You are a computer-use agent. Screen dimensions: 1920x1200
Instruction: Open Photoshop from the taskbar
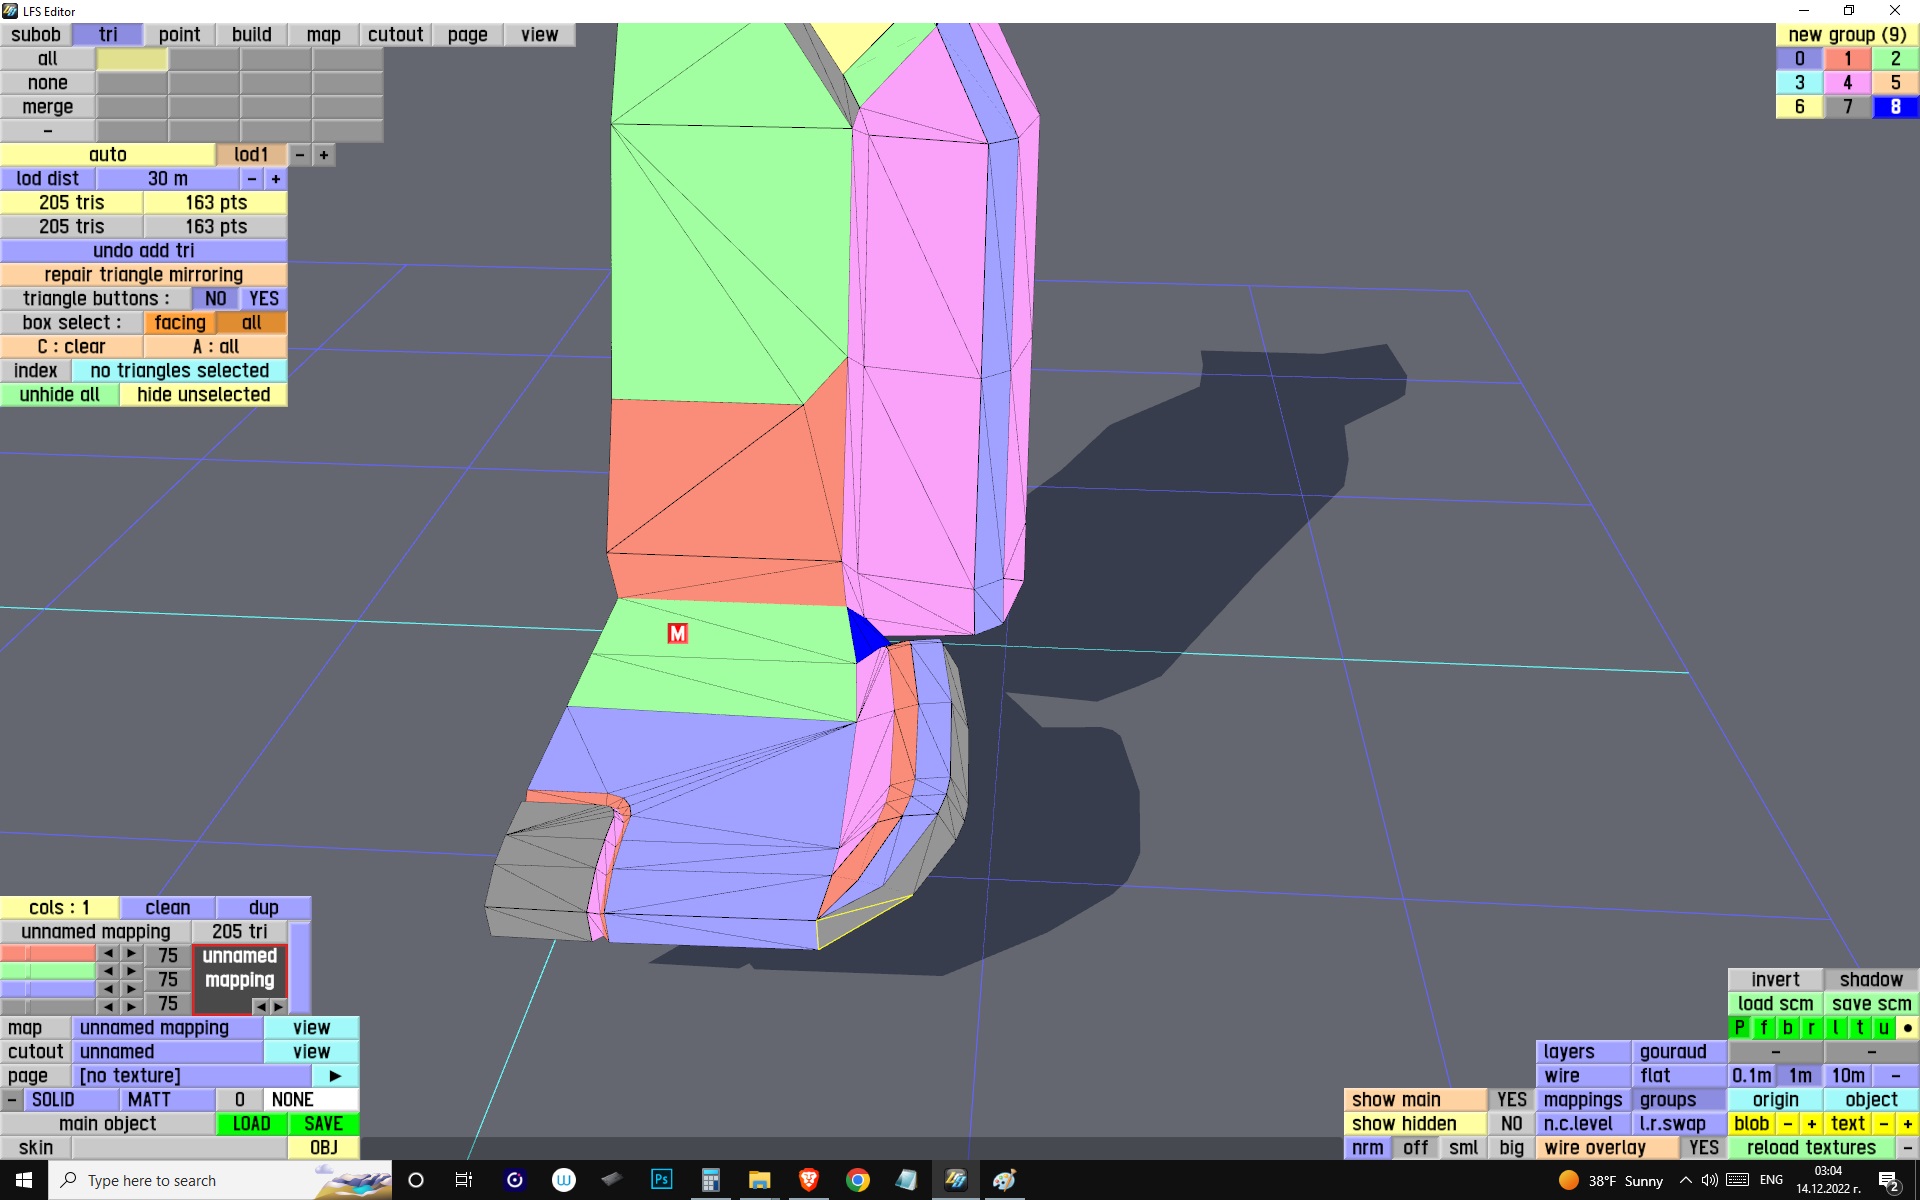pos(661,1180)
